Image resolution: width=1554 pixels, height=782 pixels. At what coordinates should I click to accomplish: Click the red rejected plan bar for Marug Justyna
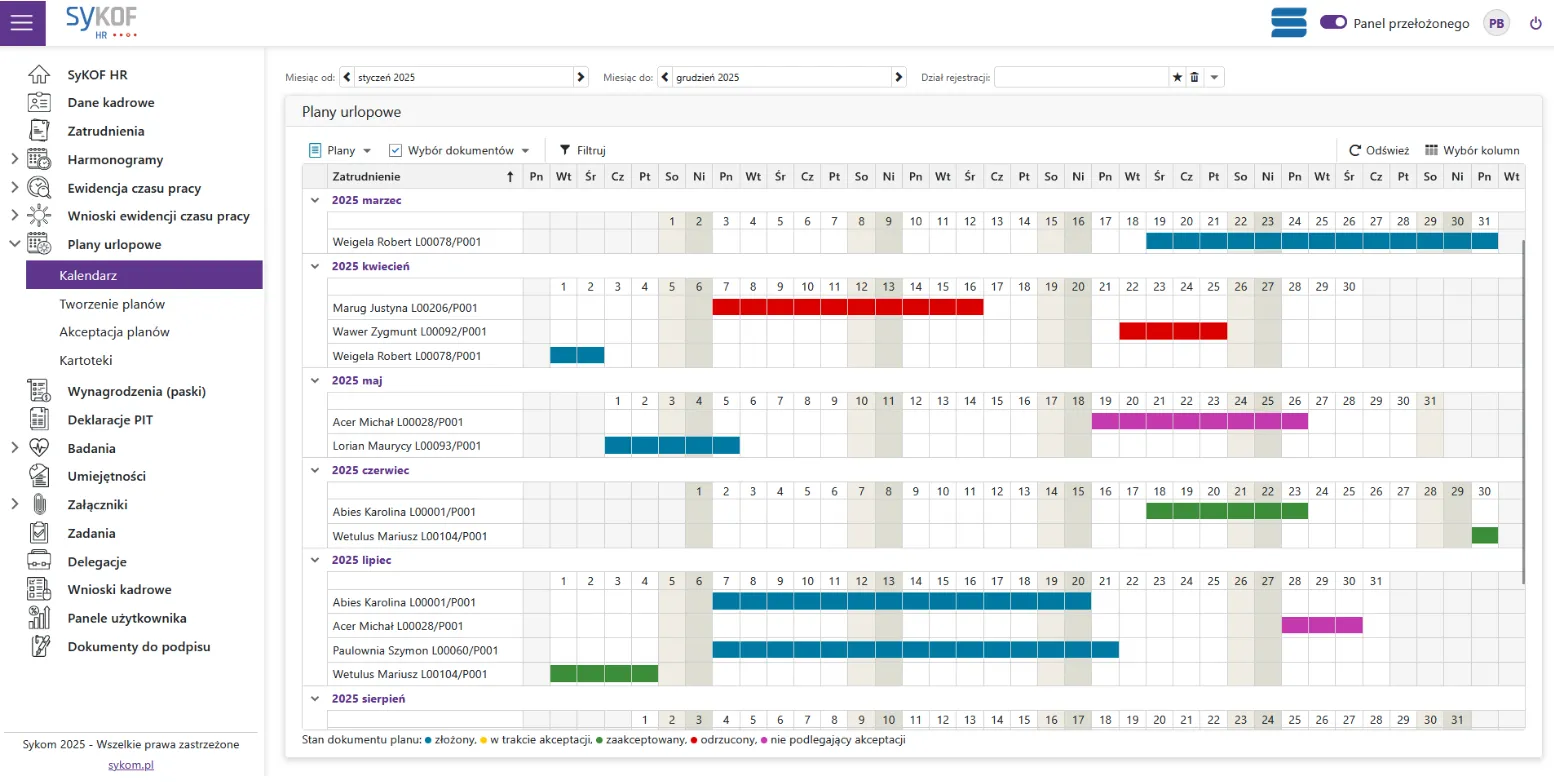(x=847, y=307)
